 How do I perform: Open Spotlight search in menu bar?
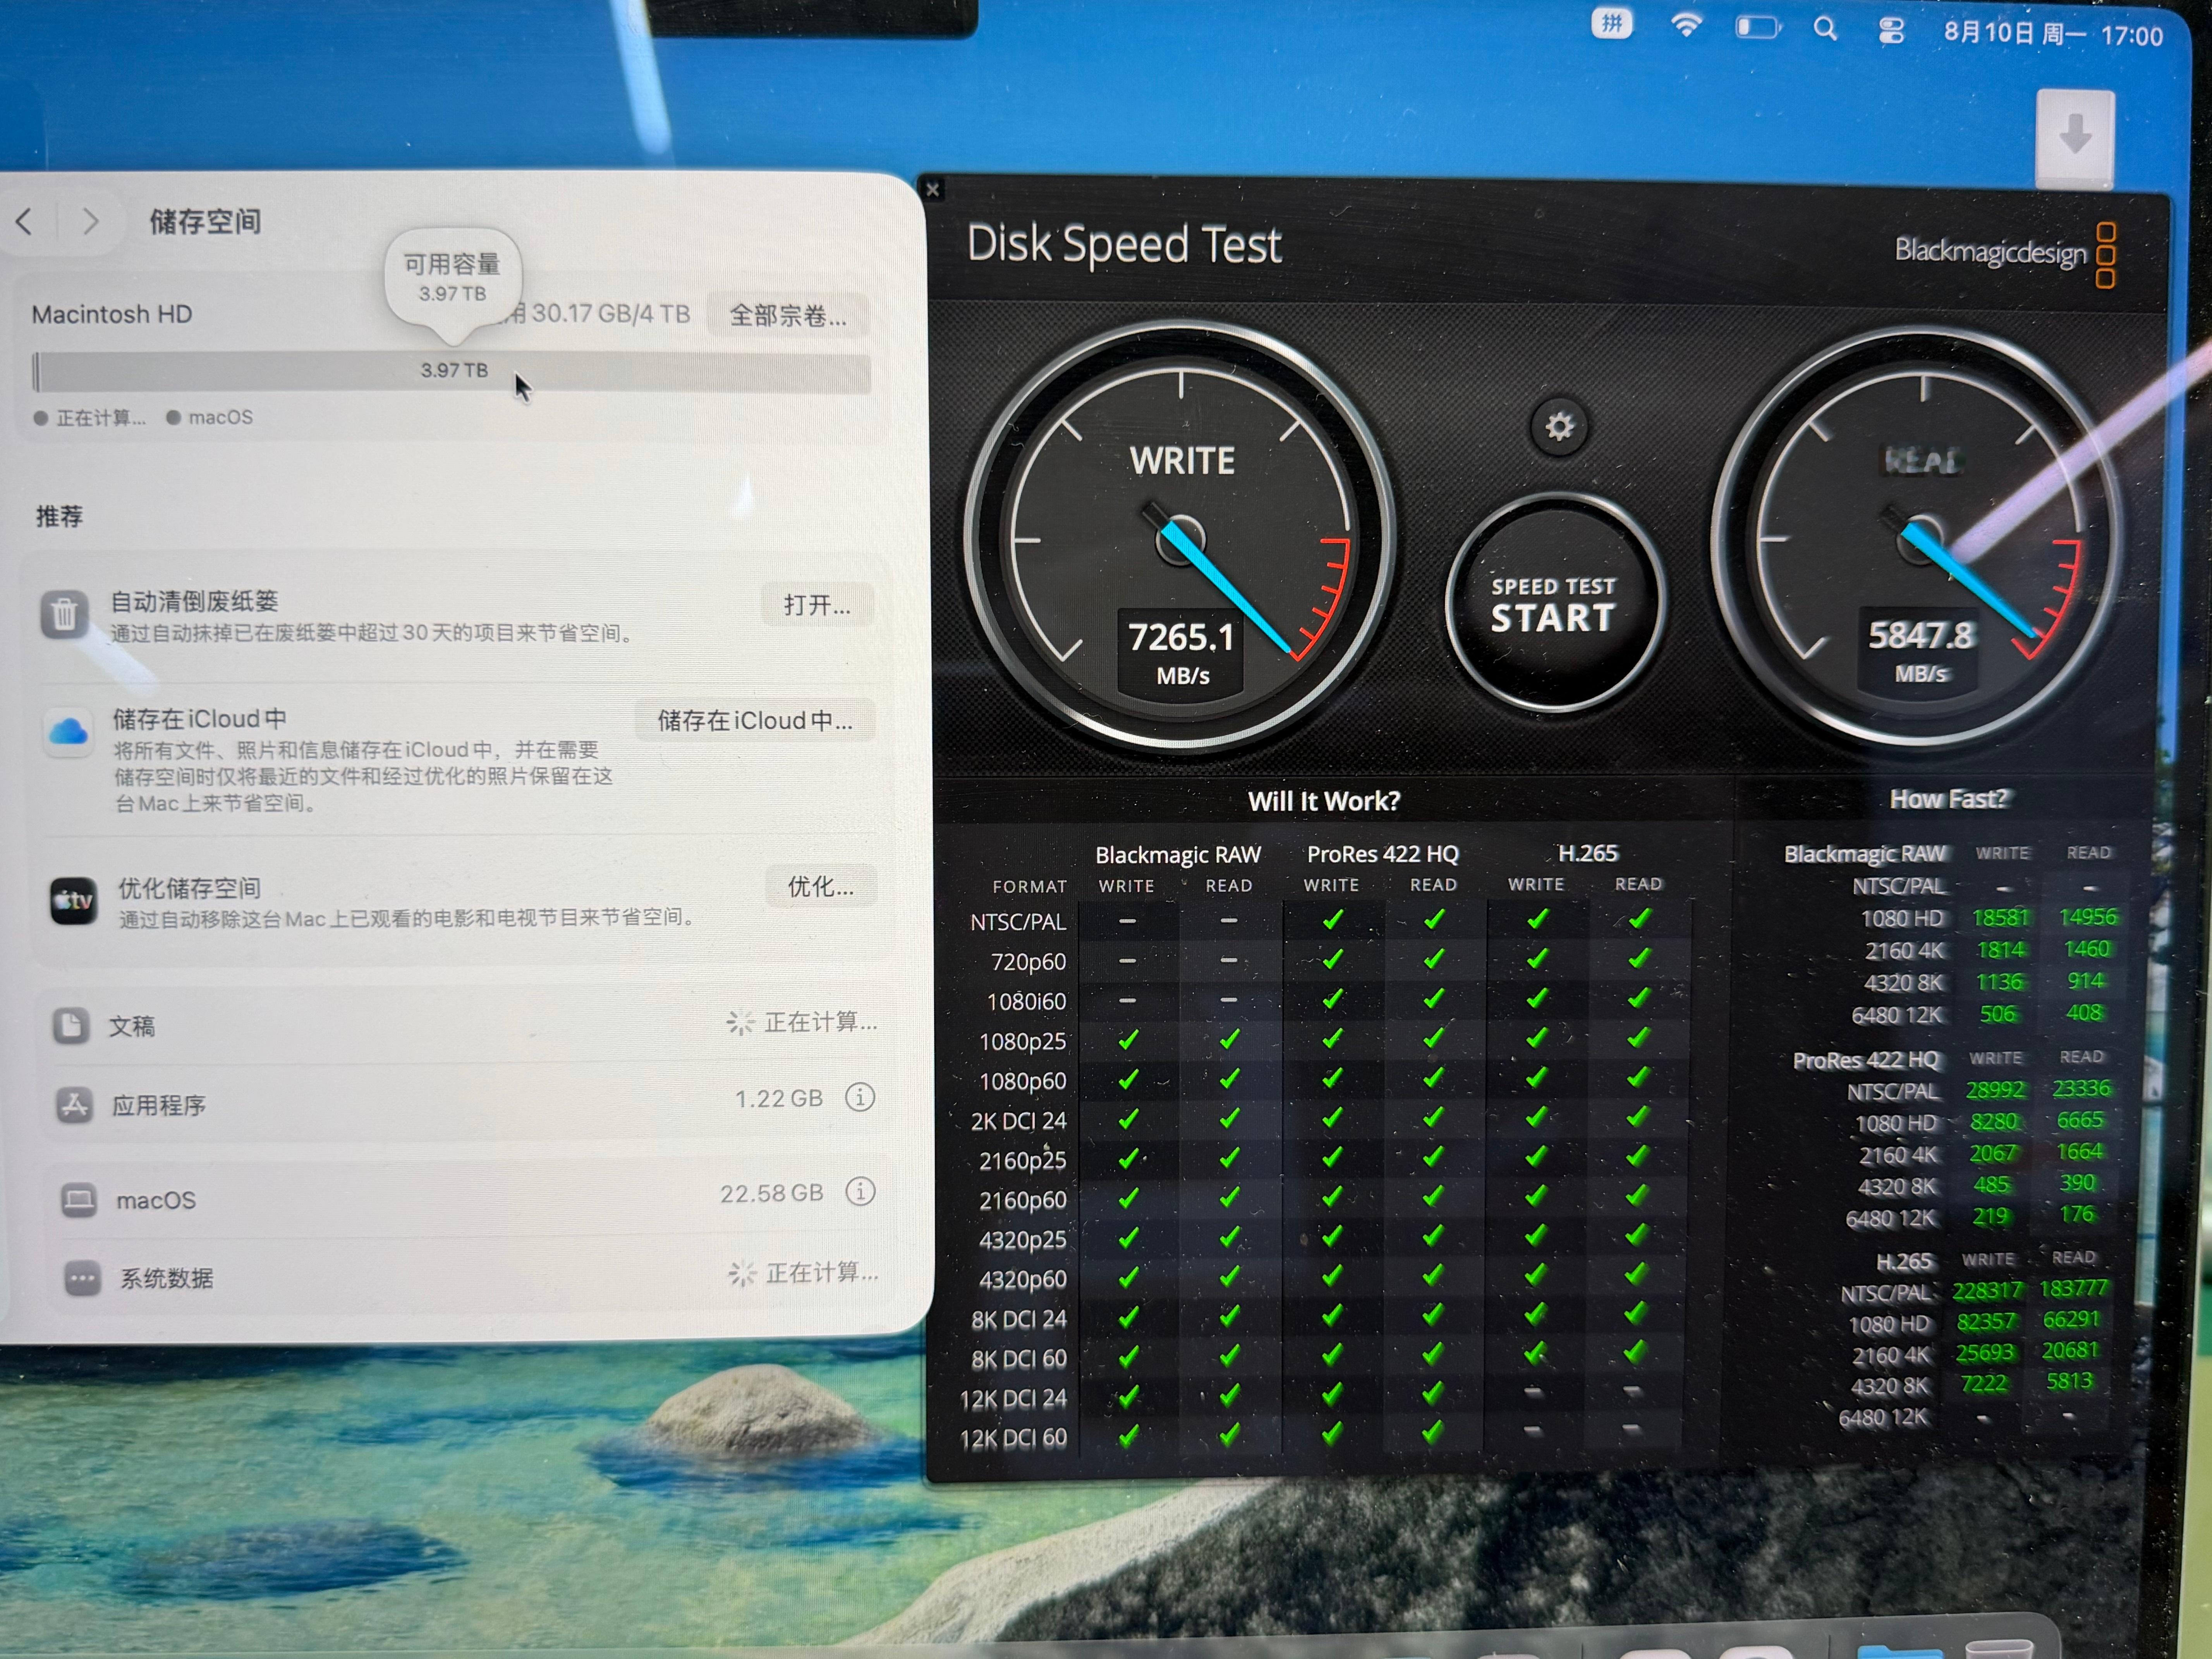coord(1825,29)
